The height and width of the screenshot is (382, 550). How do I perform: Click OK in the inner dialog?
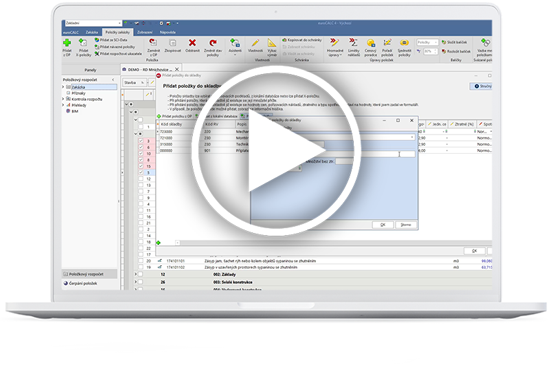tap(383, 225)
